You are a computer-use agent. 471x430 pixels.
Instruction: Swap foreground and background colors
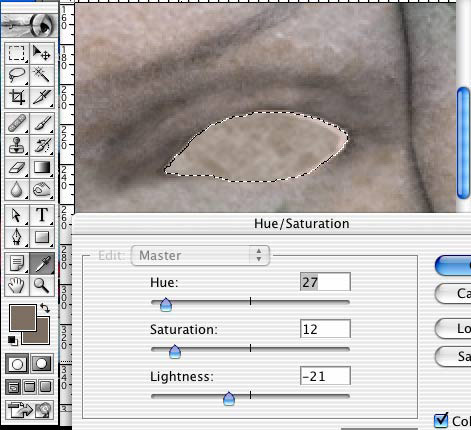coord(45,308)
